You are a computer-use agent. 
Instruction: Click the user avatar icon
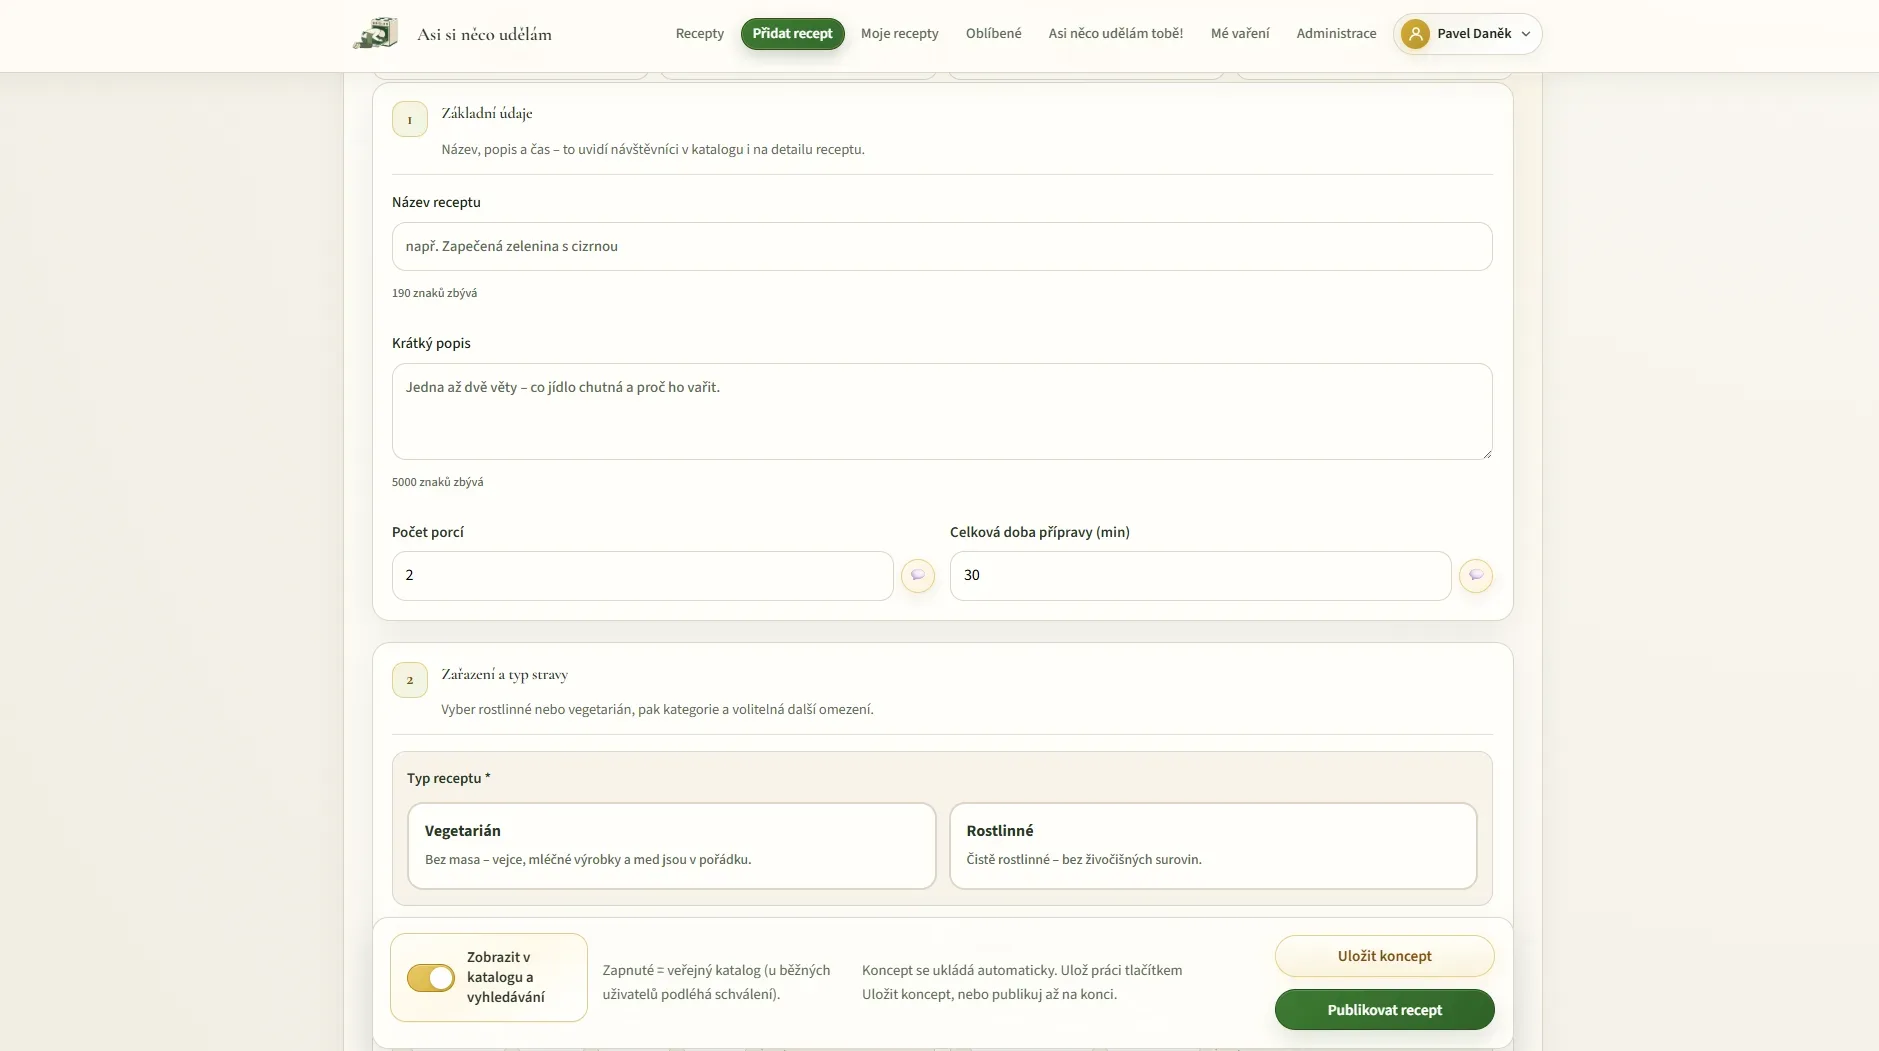coord(1415,34)
